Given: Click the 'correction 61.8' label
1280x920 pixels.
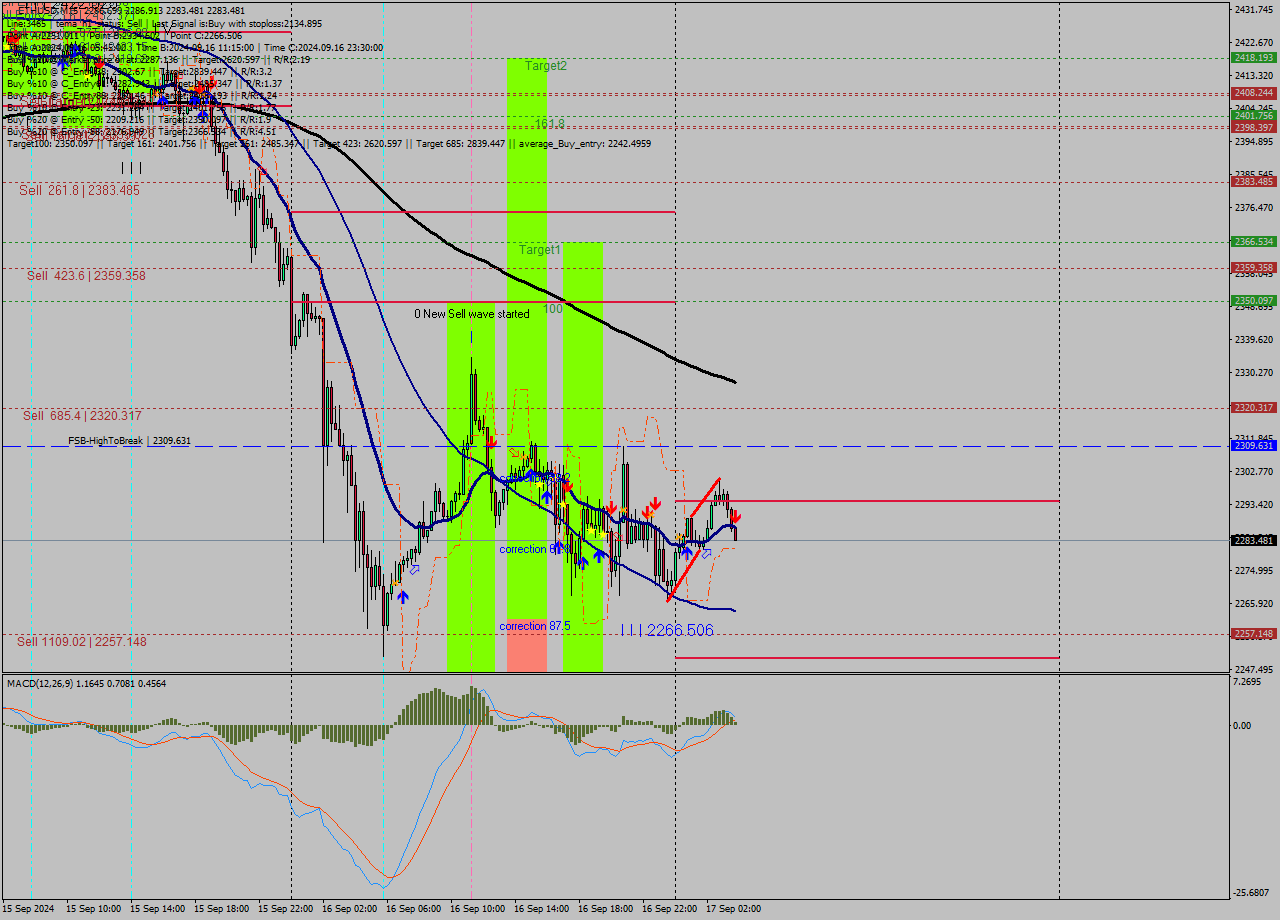Looking at the screenshot, I should click(535, 550).
